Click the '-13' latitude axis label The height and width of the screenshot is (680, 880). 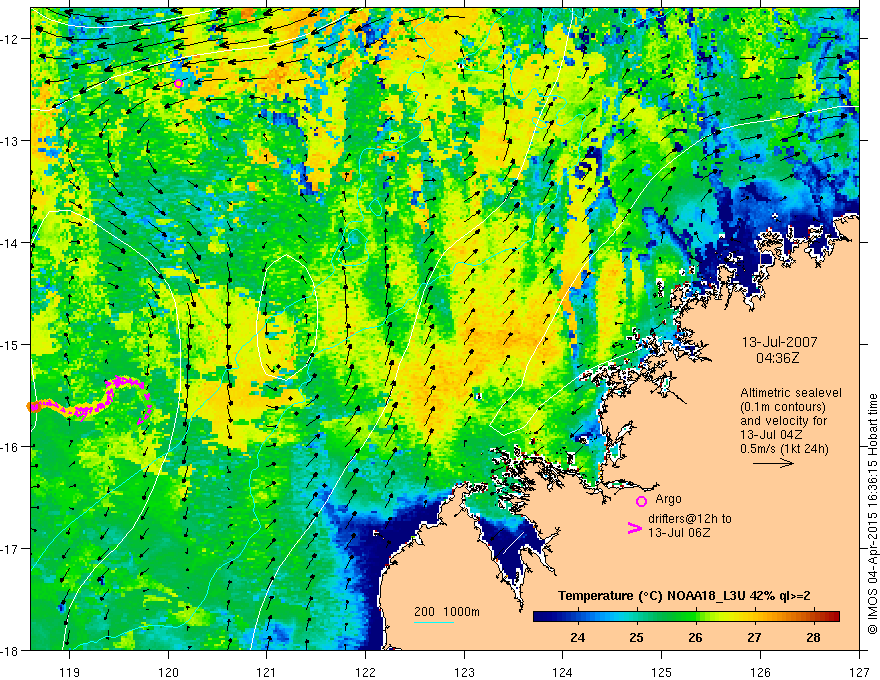coord(10,141)
